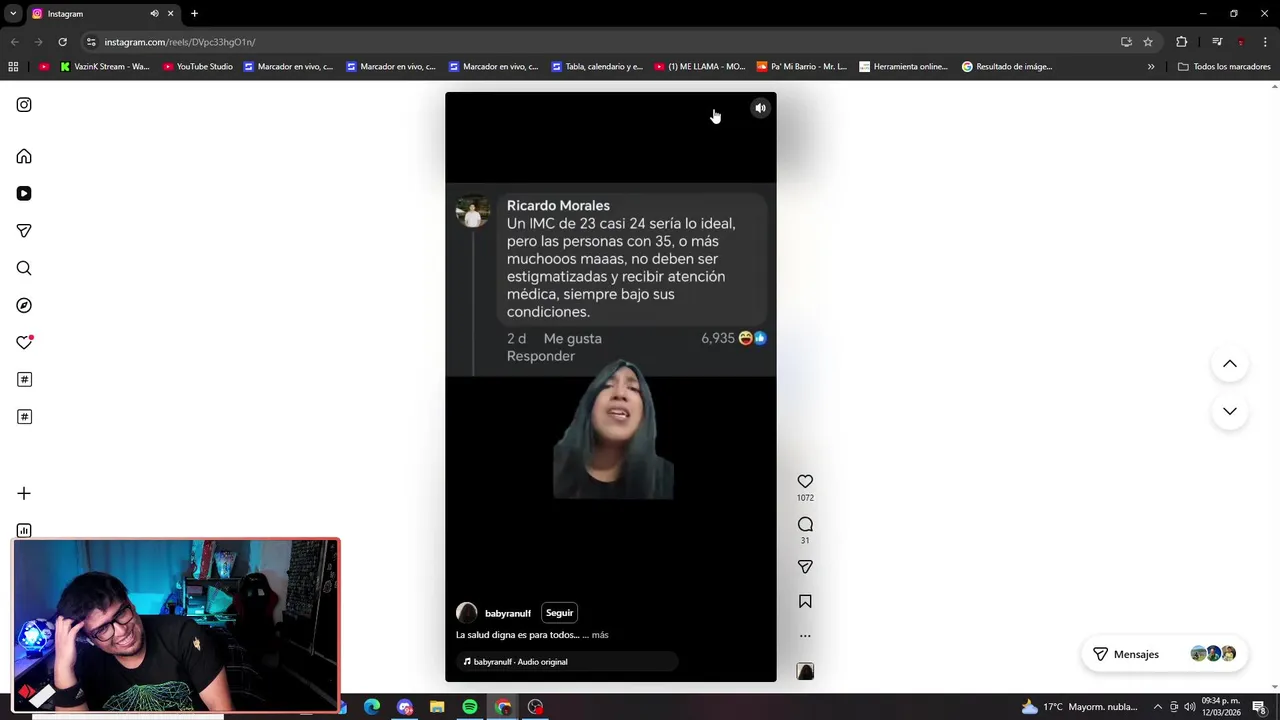
Task: Open Windows notification center icon
Action: 1259,707
